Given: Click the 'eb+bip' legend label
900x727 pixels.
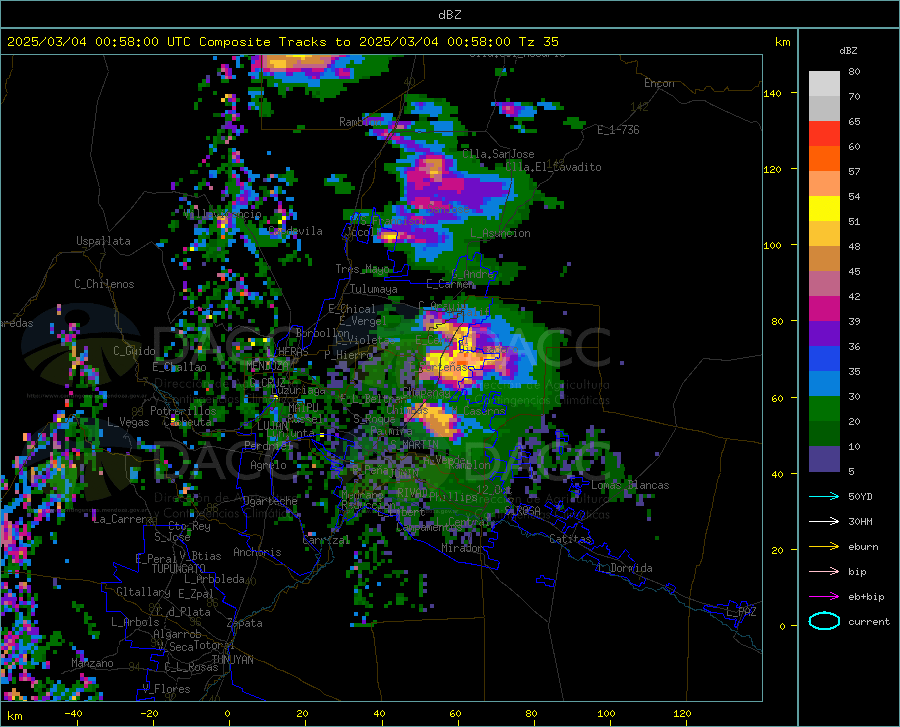Looking at the screenshot, I should tap(866, 597).
